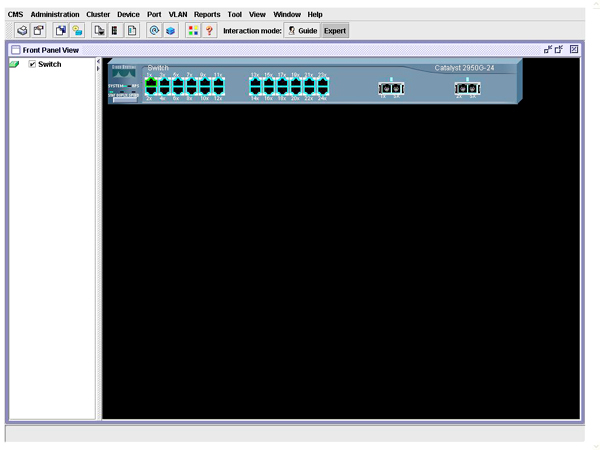Open the View menu
Viewport: 600px width, 450px height.
click(x=257, y=14)
